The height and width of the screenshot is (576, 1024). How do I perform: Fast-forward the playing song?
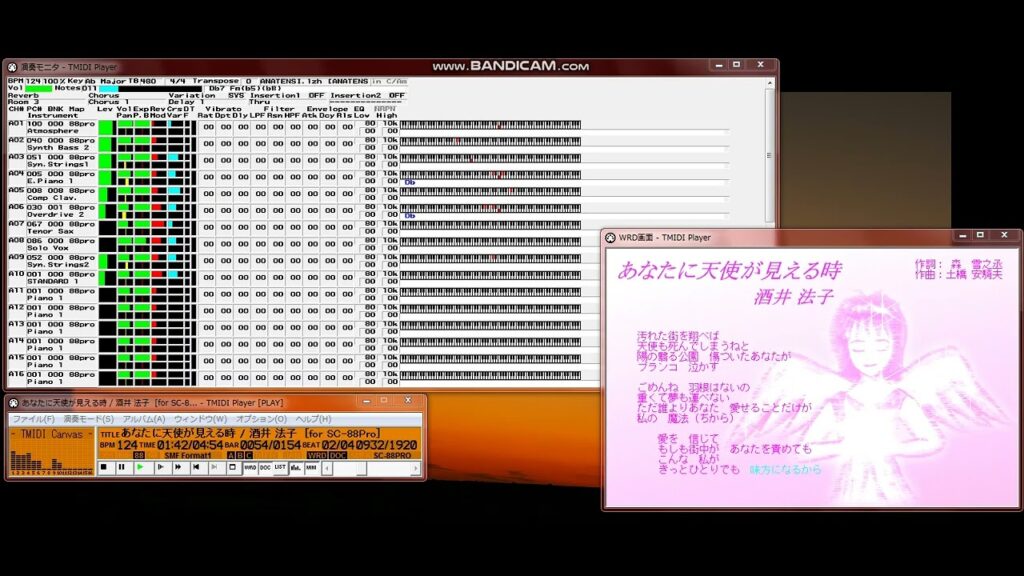click(176, 467)
